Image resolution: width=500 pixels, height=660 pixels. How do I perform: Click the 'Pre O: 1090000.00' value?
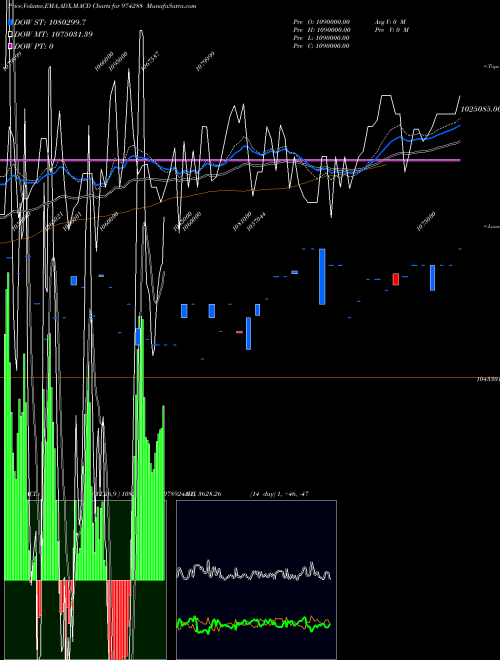322,22
